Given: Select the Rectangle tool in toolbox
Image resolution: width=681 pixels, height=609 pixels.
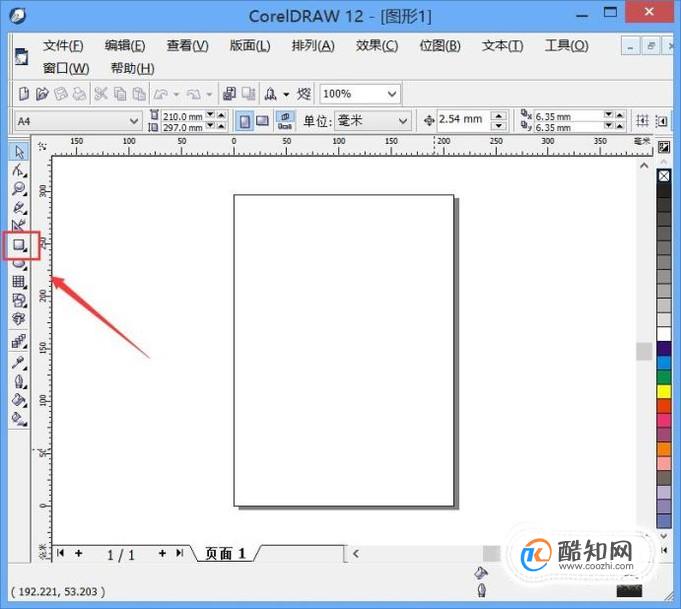Looking at the screenshot, I should (19, 245).
